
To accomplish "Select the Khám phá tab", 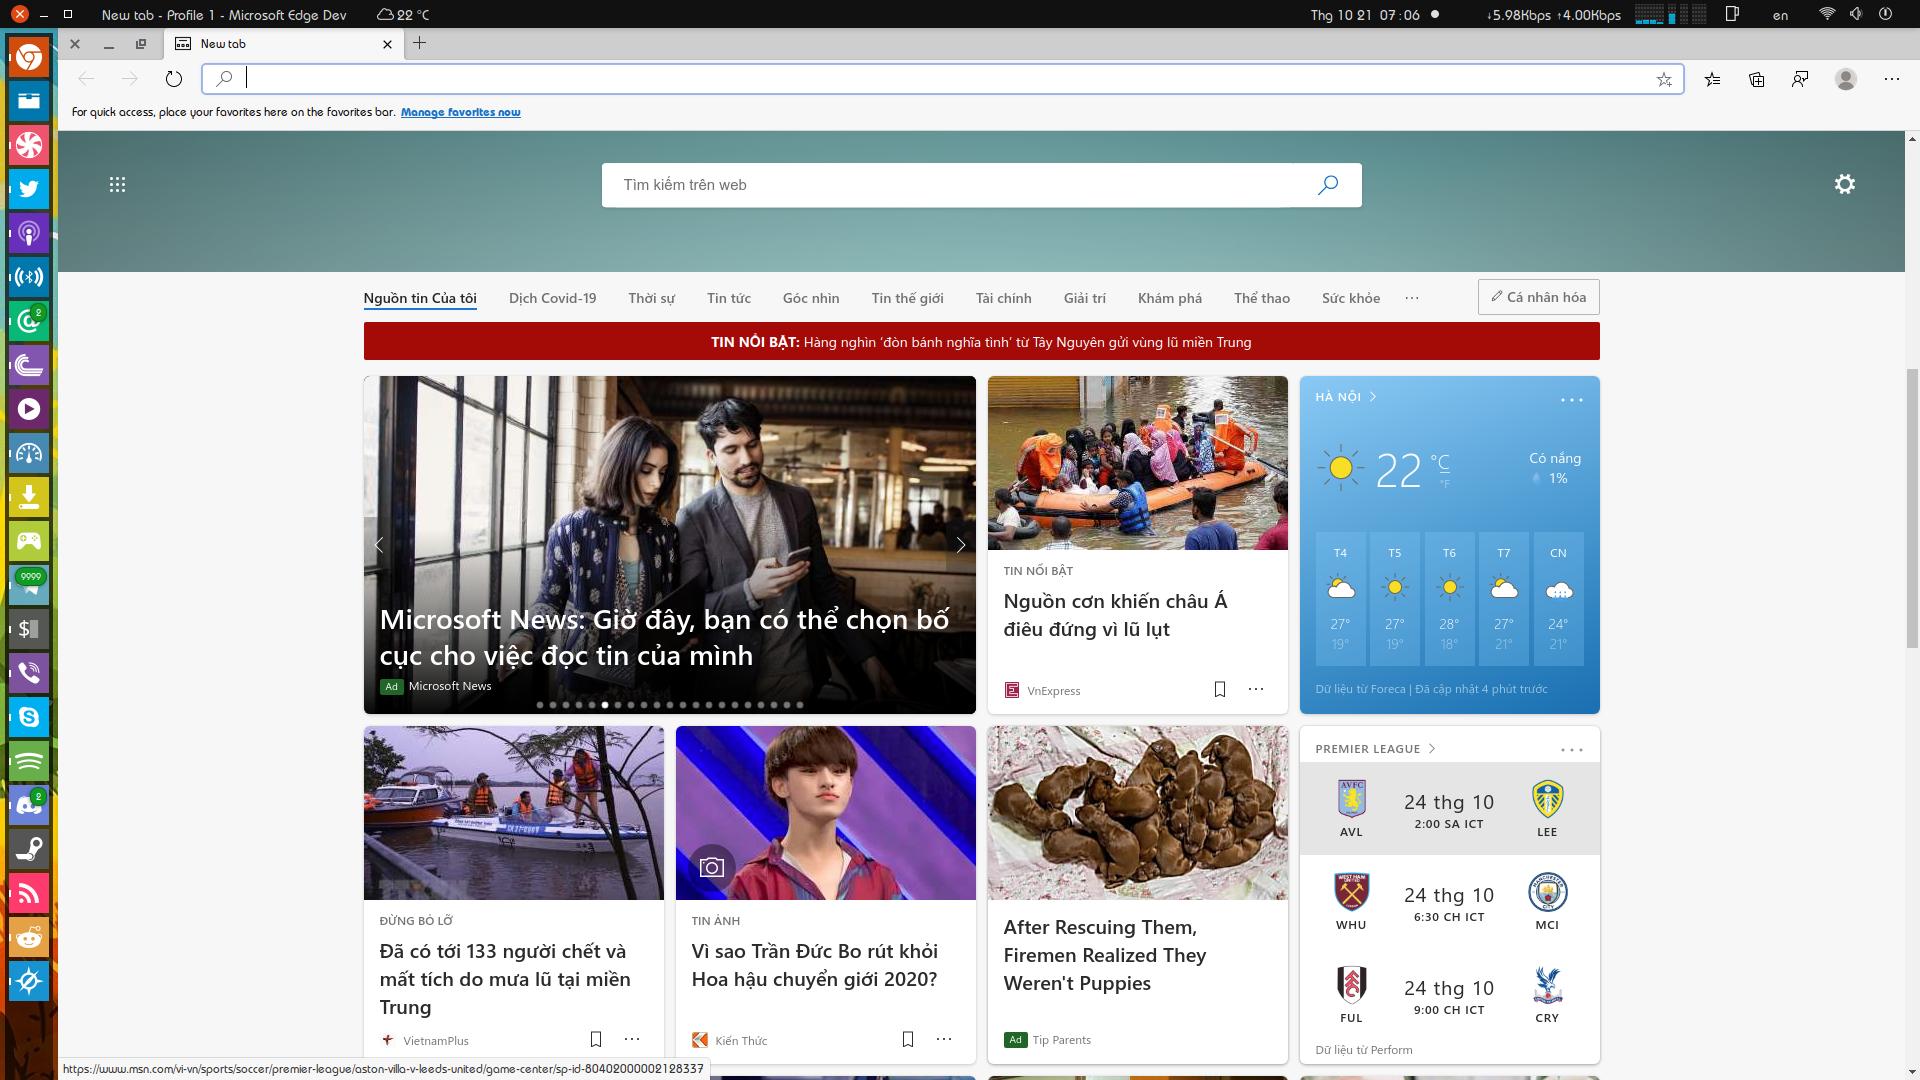I will point(1170,298).
